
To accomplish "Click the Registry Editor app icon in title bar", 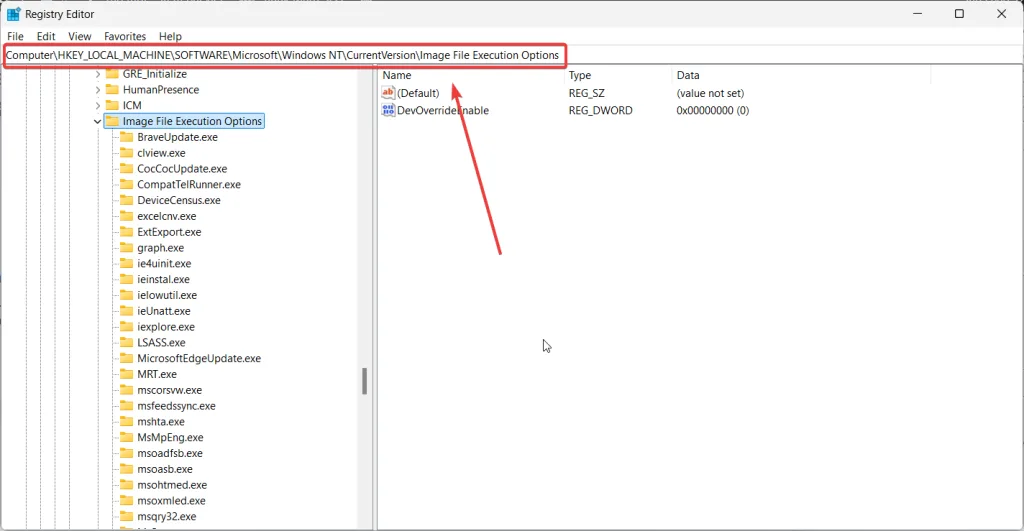I will pyautogui.click(x=13, y=14).
